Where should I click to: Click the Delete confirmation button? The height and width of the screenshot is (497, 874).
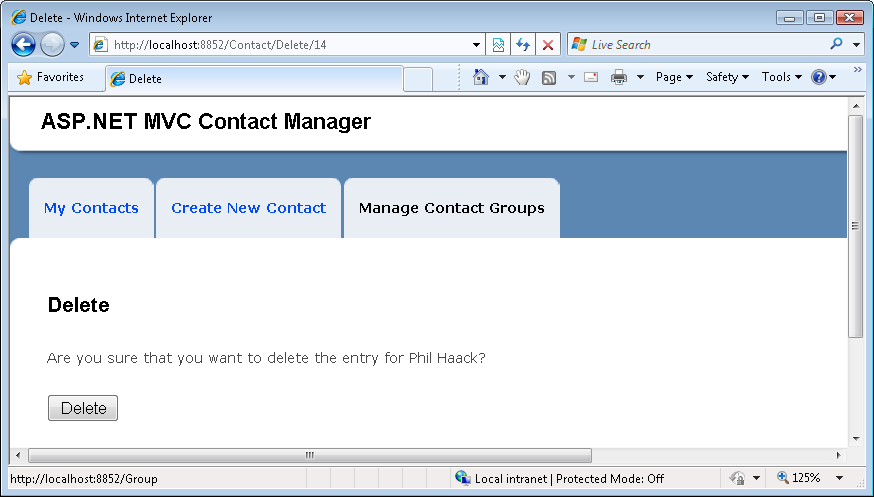coord(83,408)
